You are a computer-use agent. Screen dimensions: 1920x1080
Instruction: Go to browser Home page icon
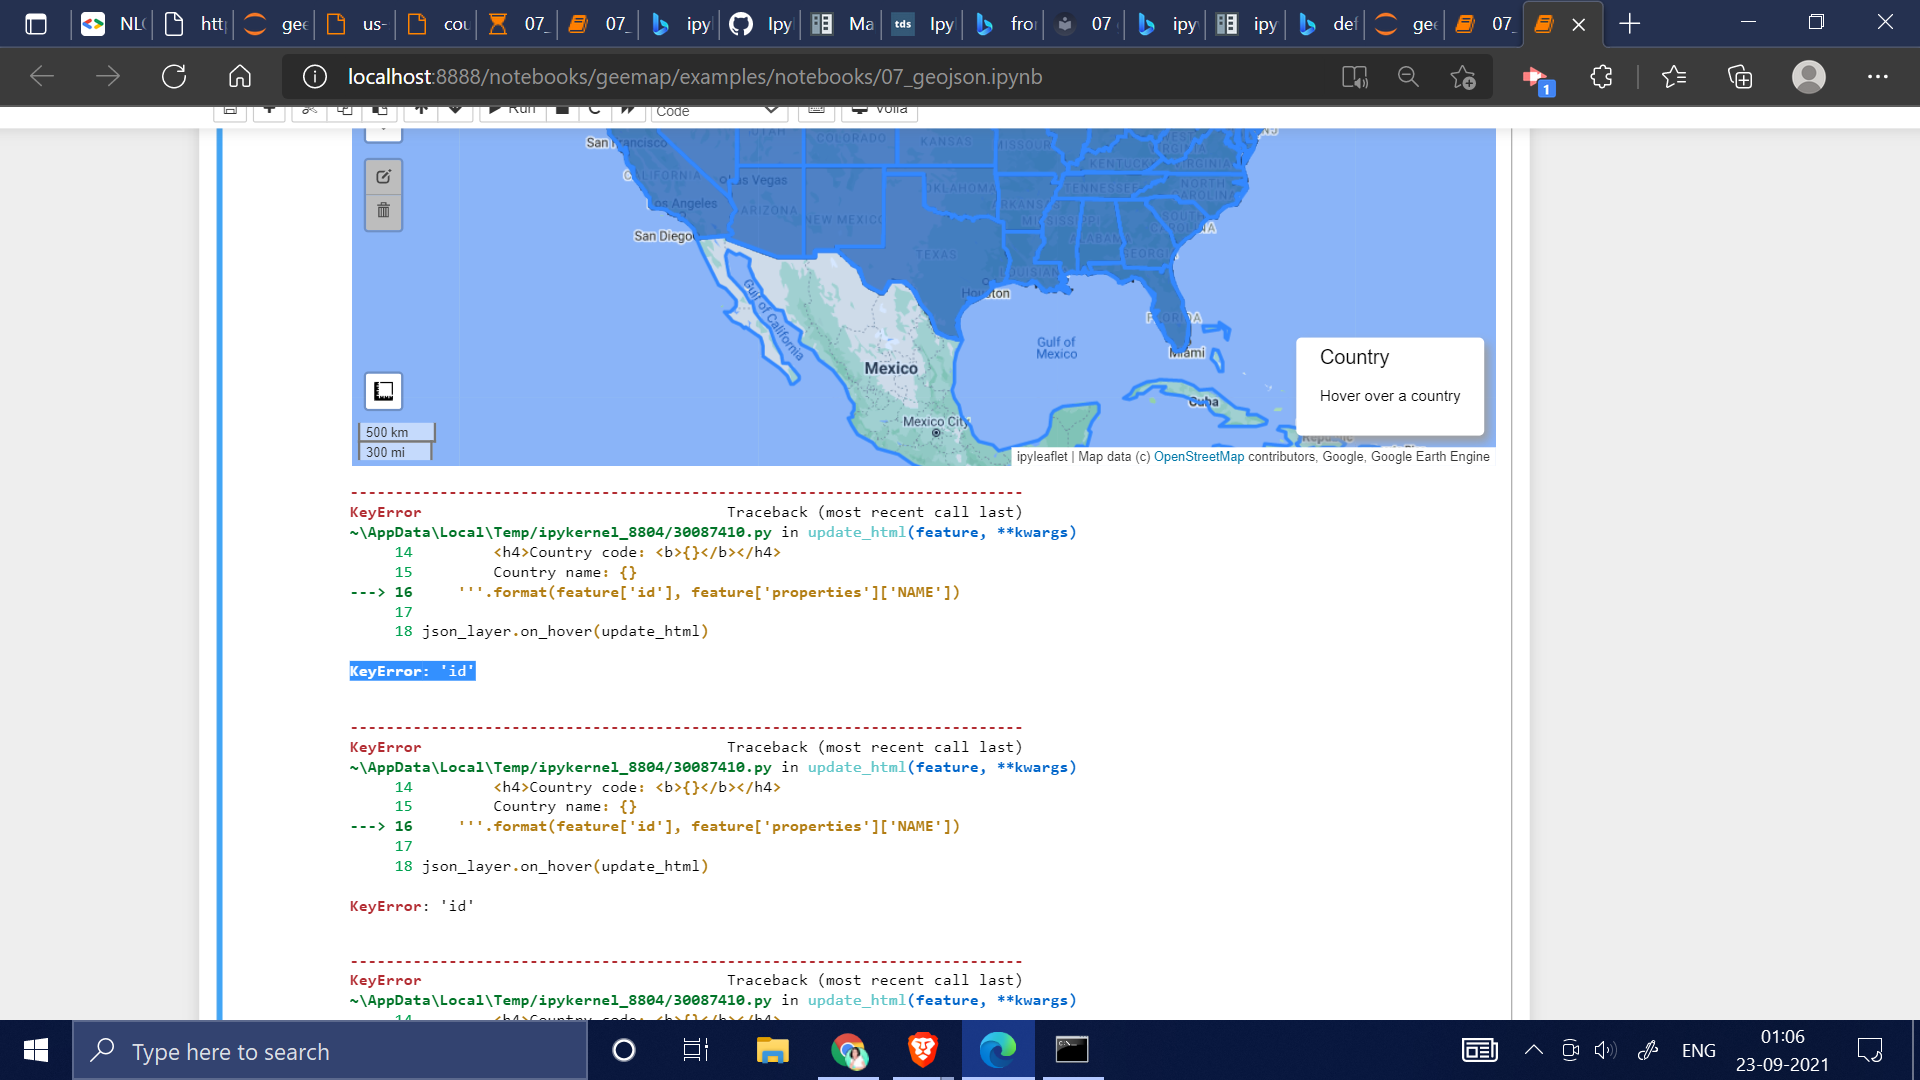(240, 77)
